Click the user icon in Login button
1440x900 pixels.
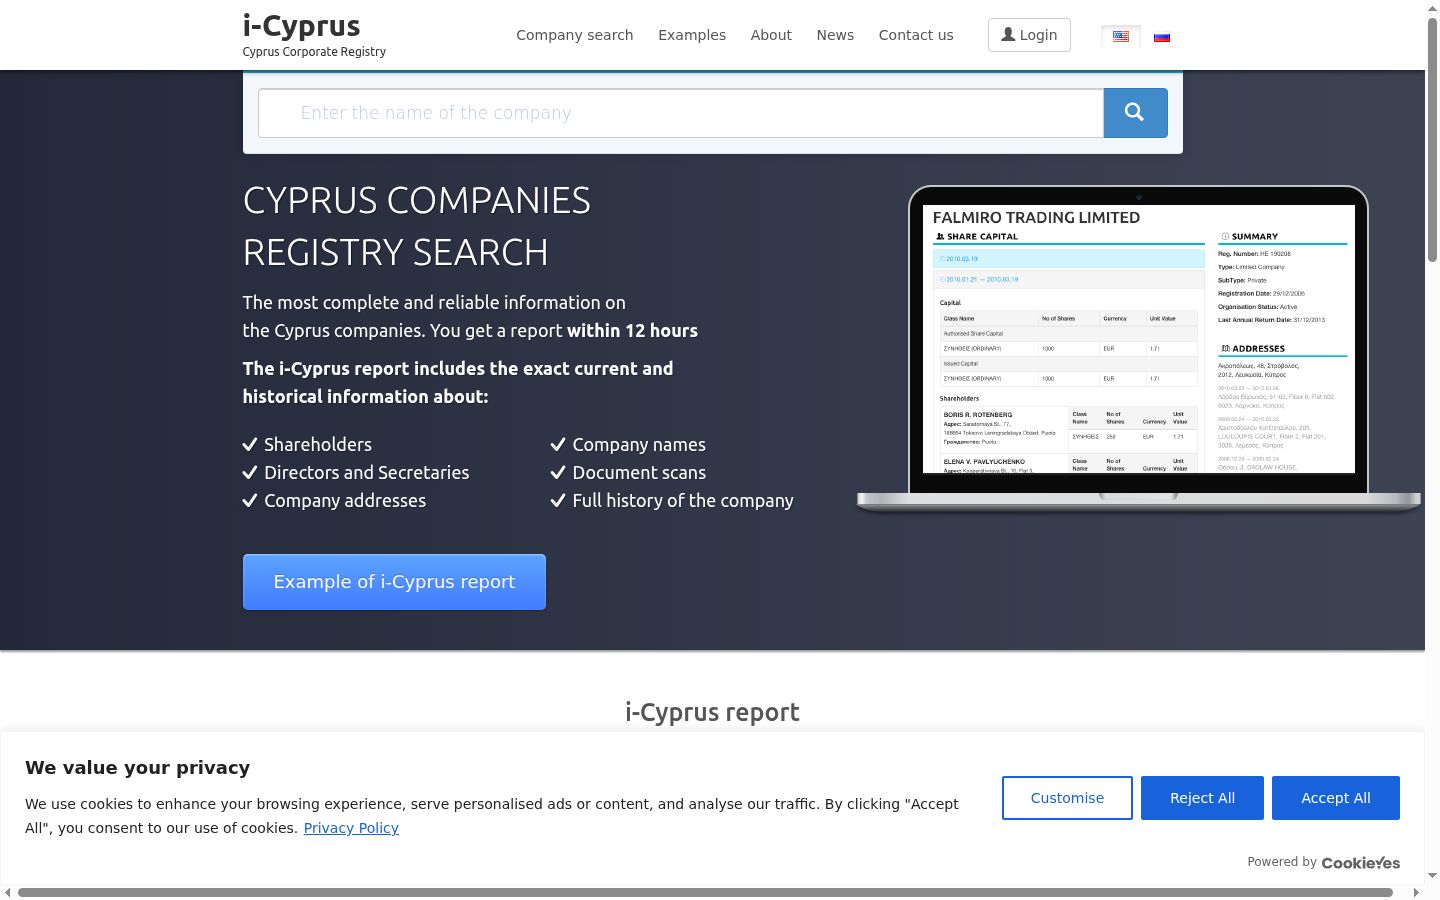coord(1008,35)
